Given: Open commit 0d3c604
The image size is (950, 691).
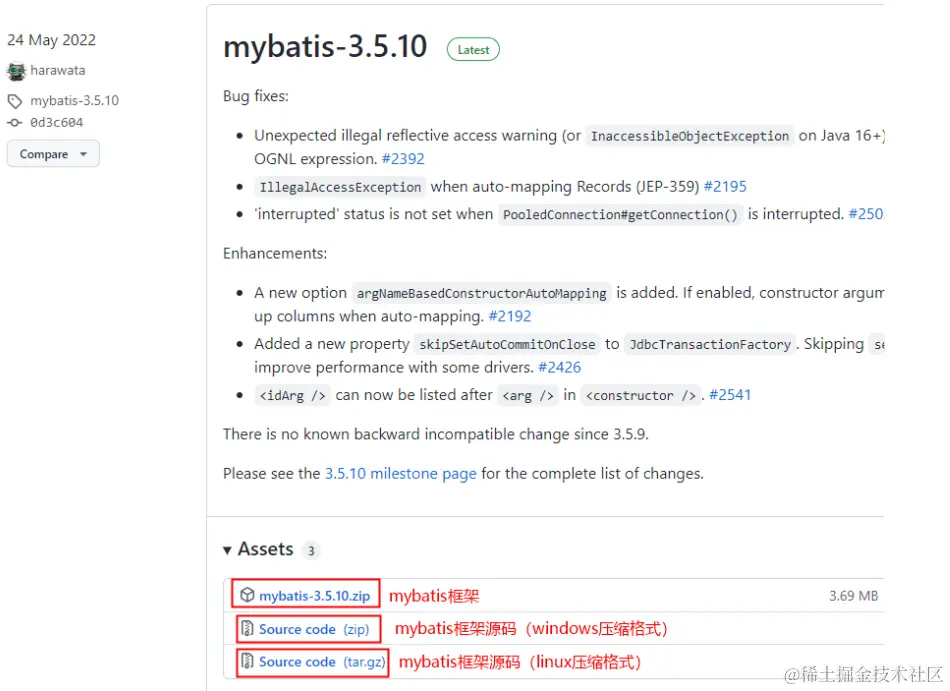Looking at the screenshot, I should (x=57, y=122).
